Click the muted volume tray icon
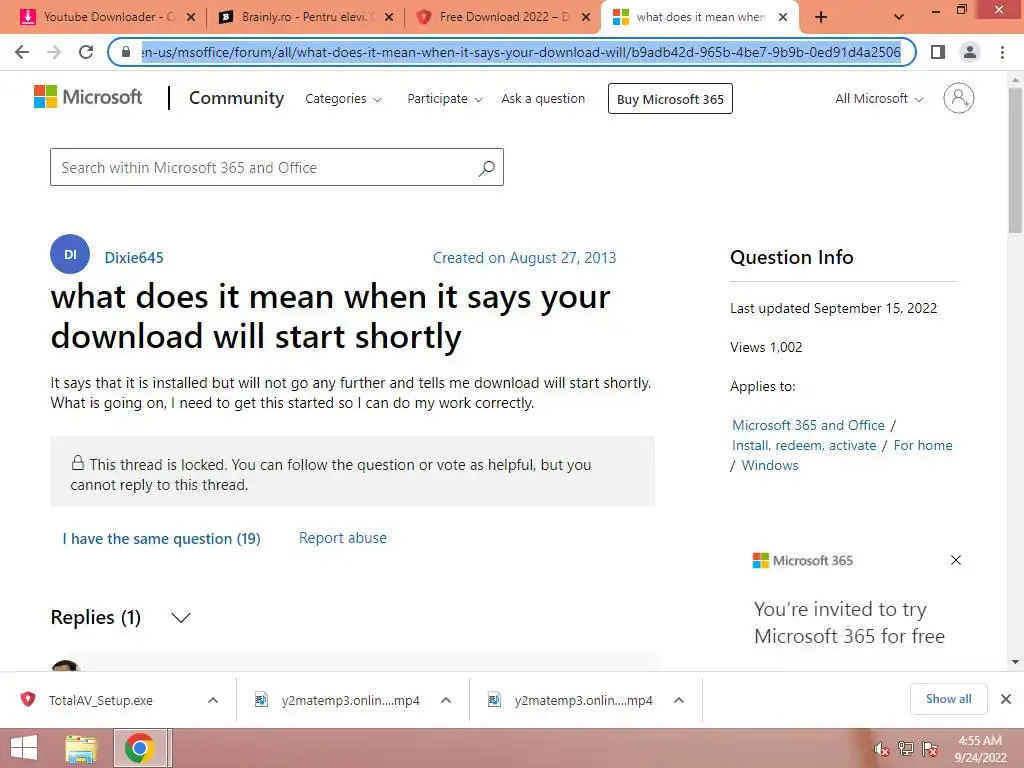The image size is (1024, 768). (882, 749)
